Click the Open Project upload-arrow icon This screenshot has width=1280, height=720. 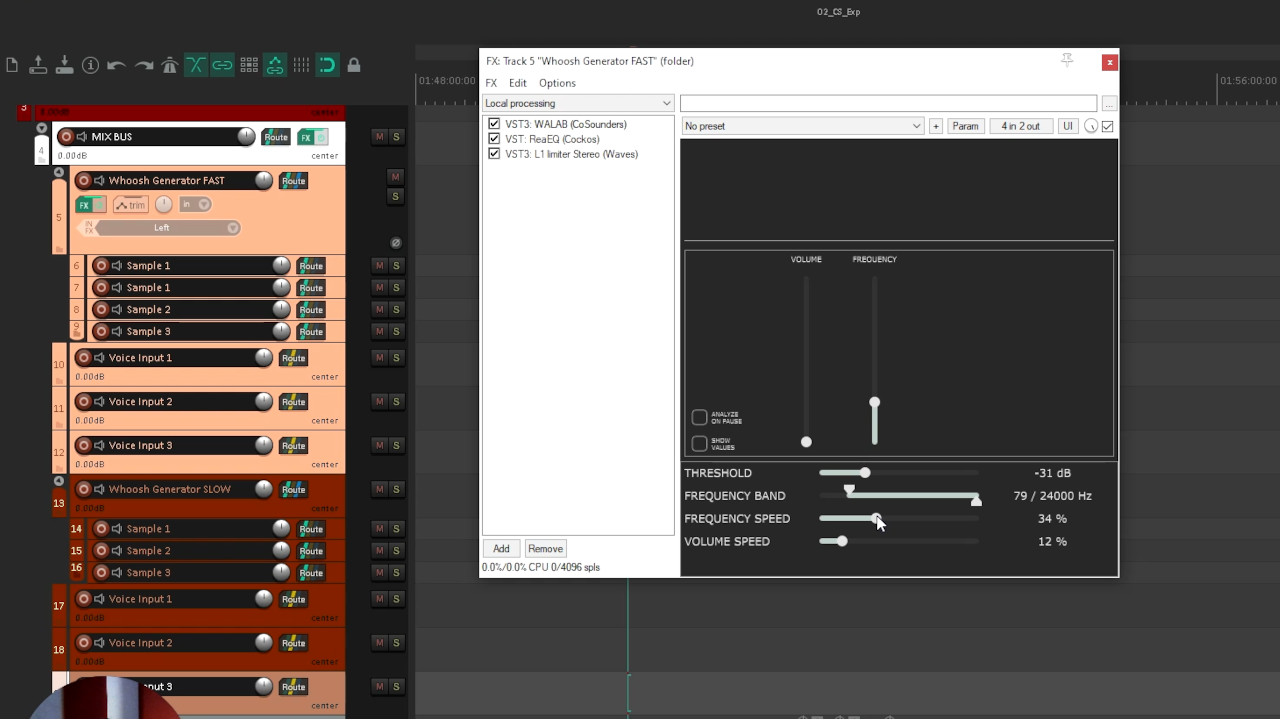point(38,65)
